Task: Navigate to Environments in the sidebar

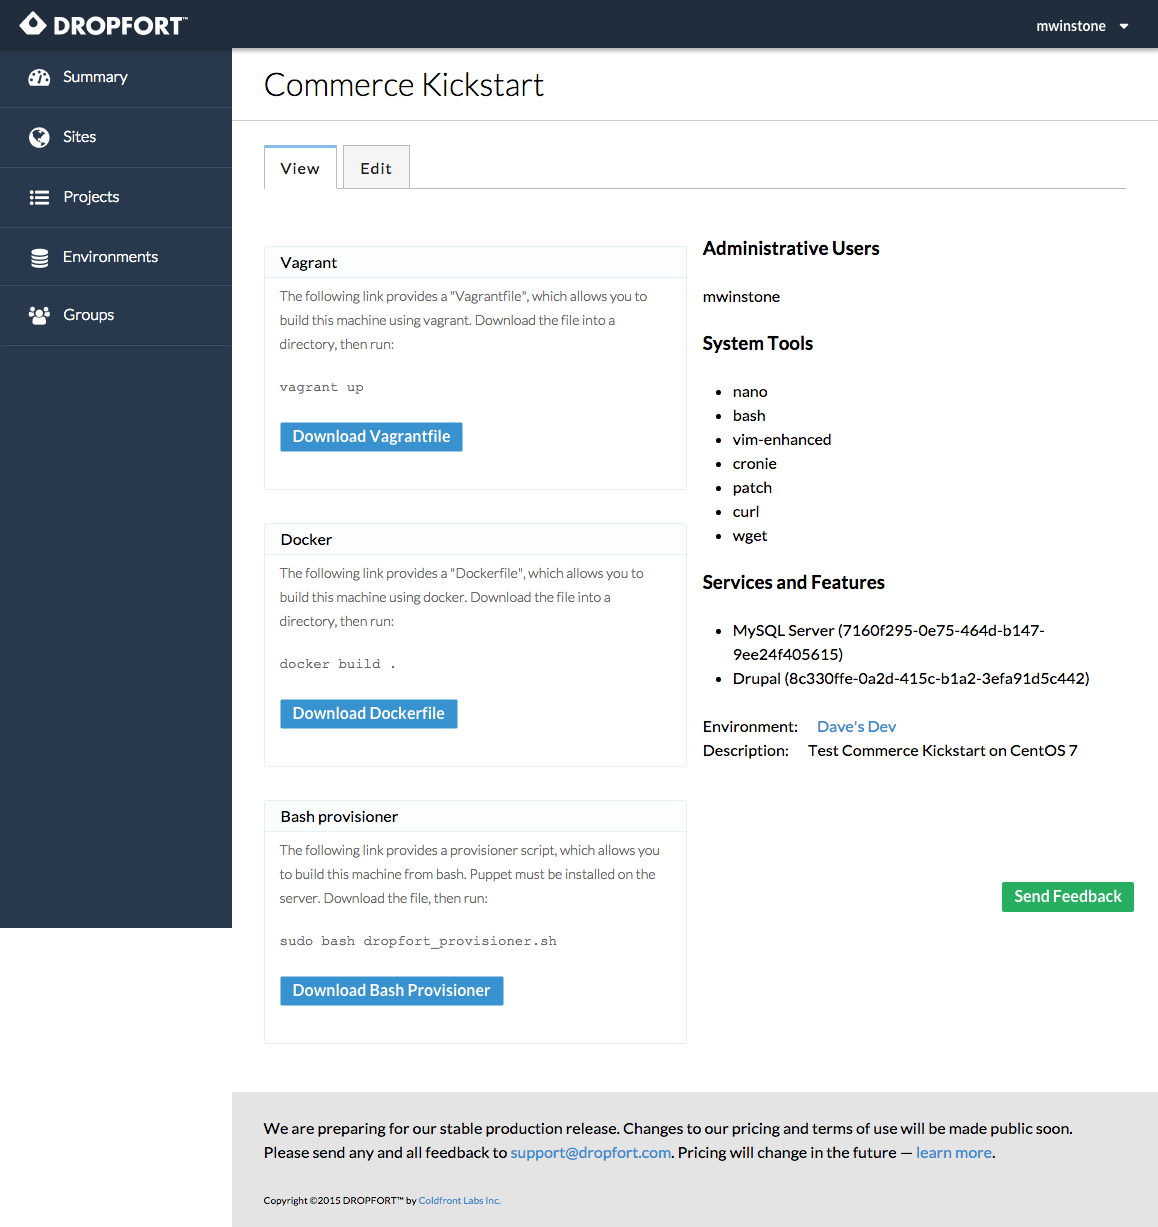Action: [x=116, y=257]
